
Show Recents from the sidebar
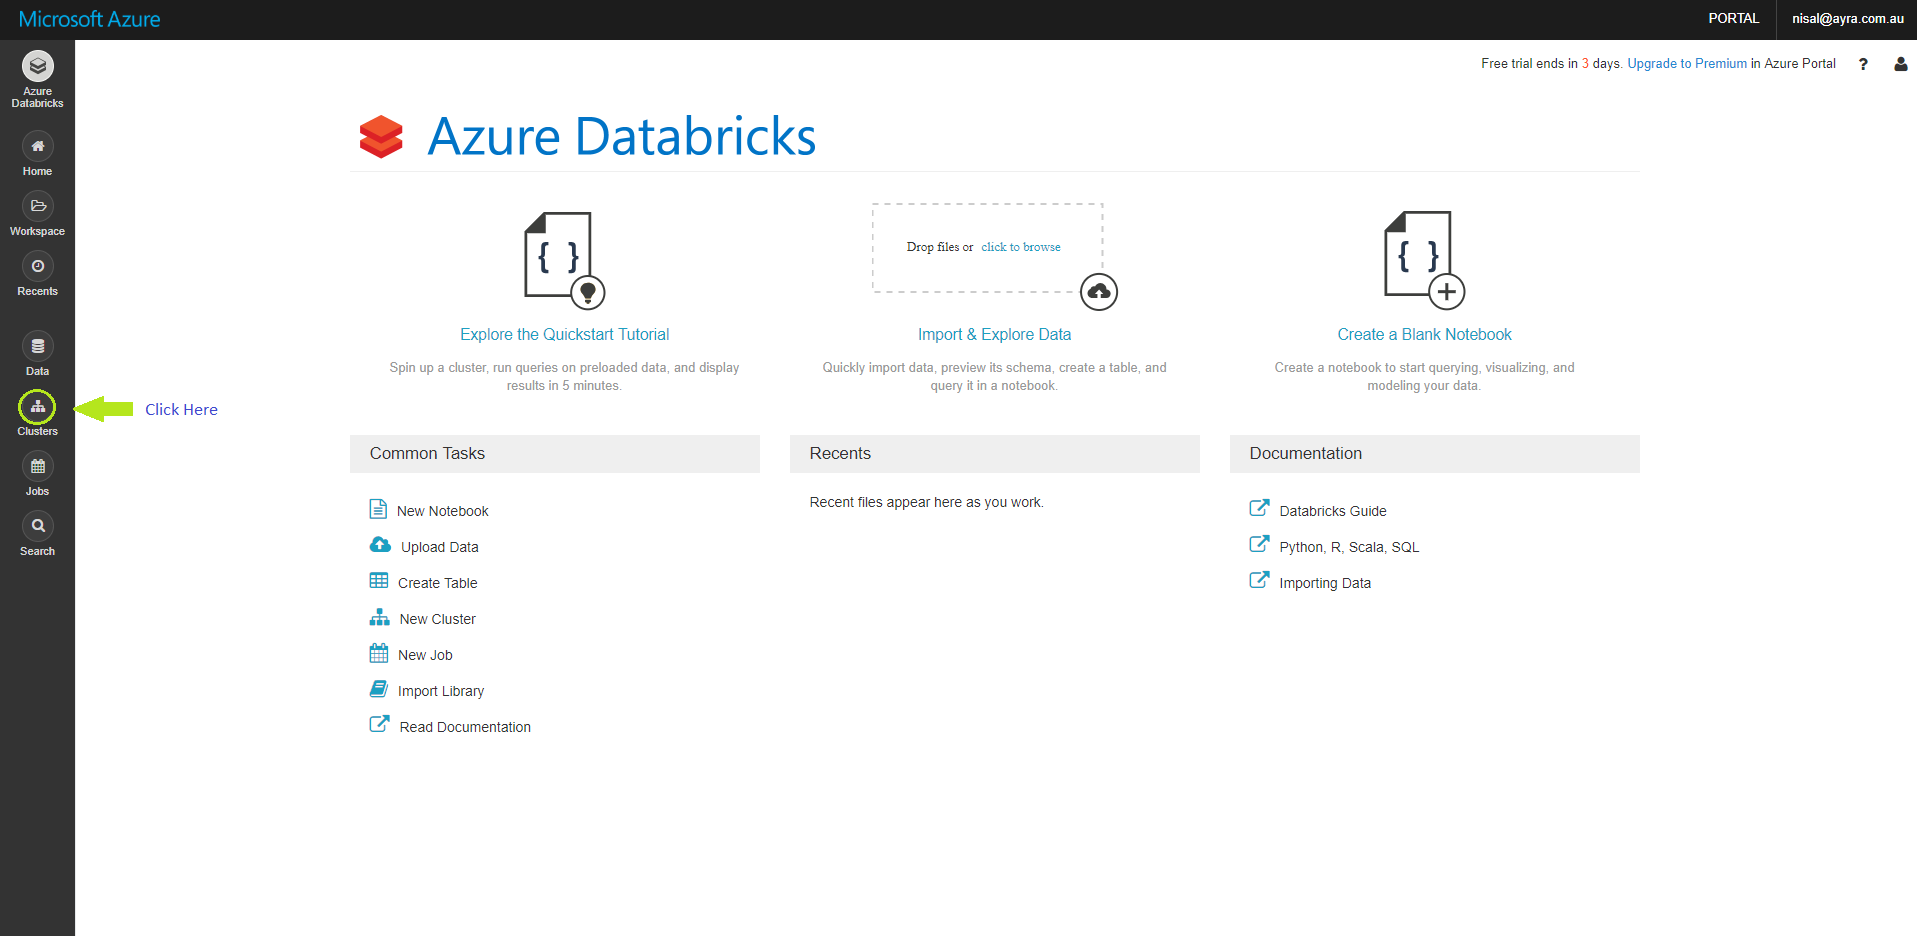(x=37, y=267)
